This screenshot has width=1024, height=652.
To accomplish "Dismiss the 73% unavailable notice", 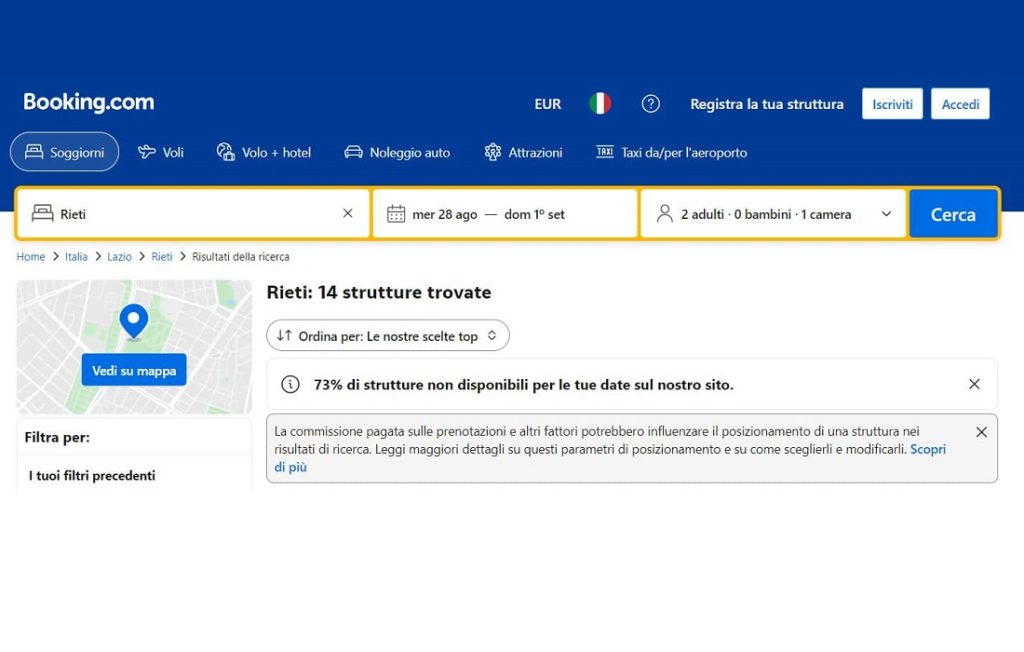I will [x=974, y=384].
